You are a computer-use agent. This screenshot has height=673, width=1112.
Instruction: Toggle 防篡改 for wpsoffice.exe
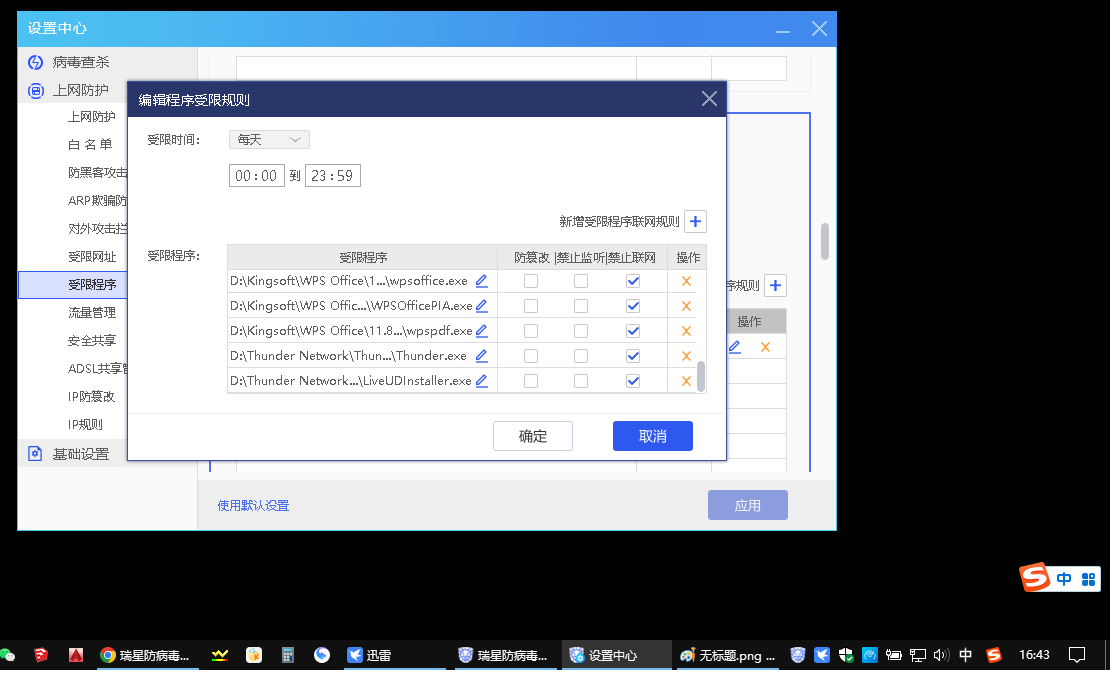(x=530, y=282)
